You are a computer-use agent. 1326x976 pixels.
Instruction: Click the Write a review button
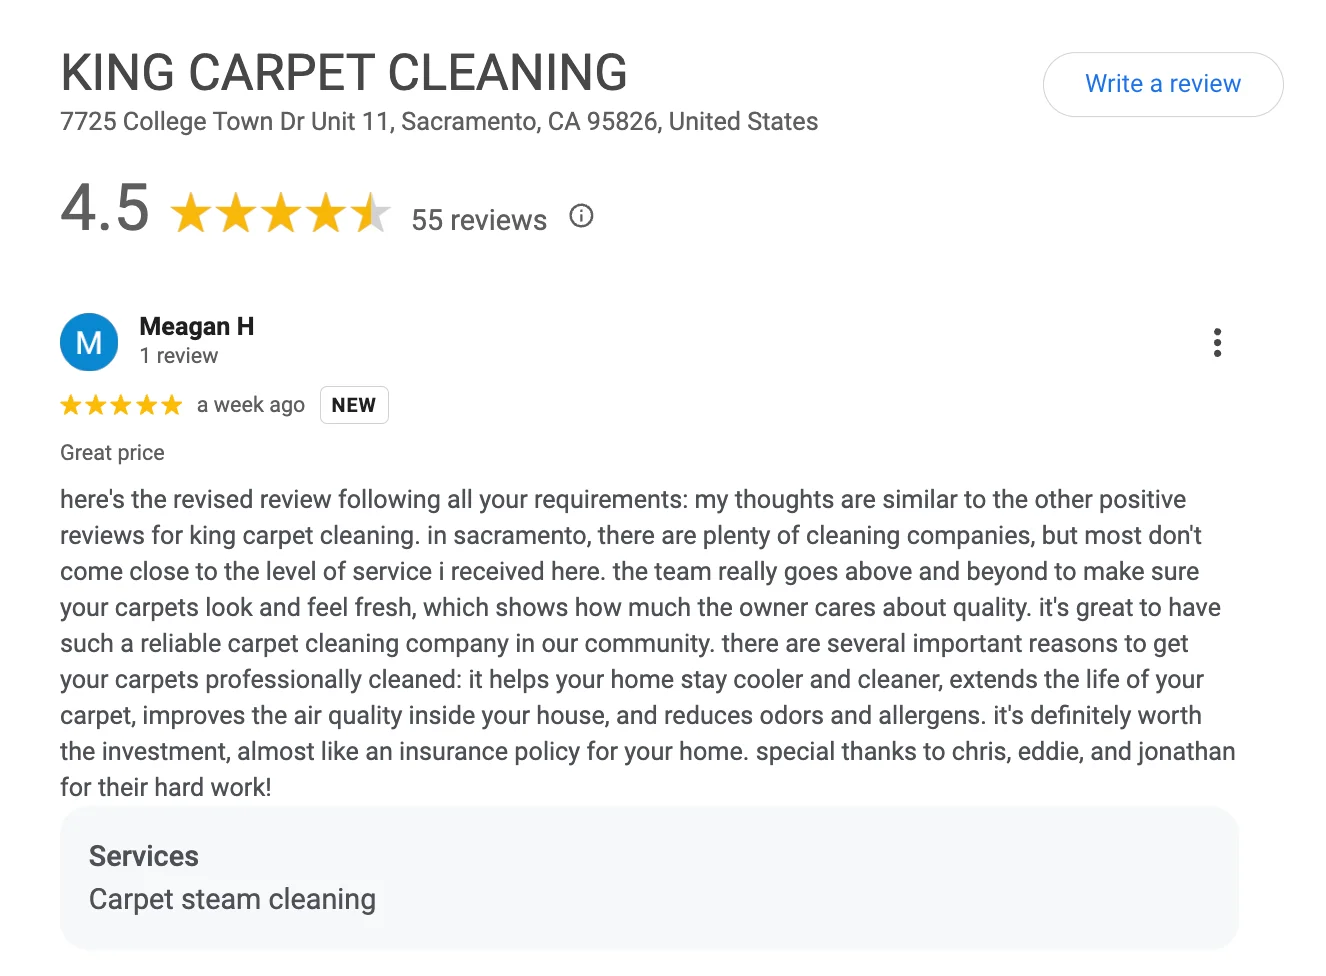[x=1162, y=84]
